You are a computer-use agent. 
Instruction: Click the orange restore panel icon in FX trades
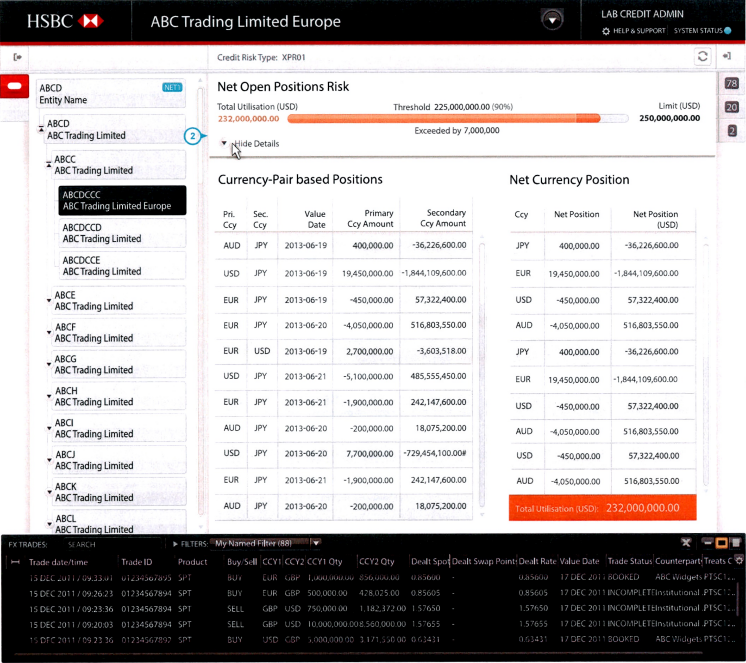pyautogui.click(x=721, y=543)
